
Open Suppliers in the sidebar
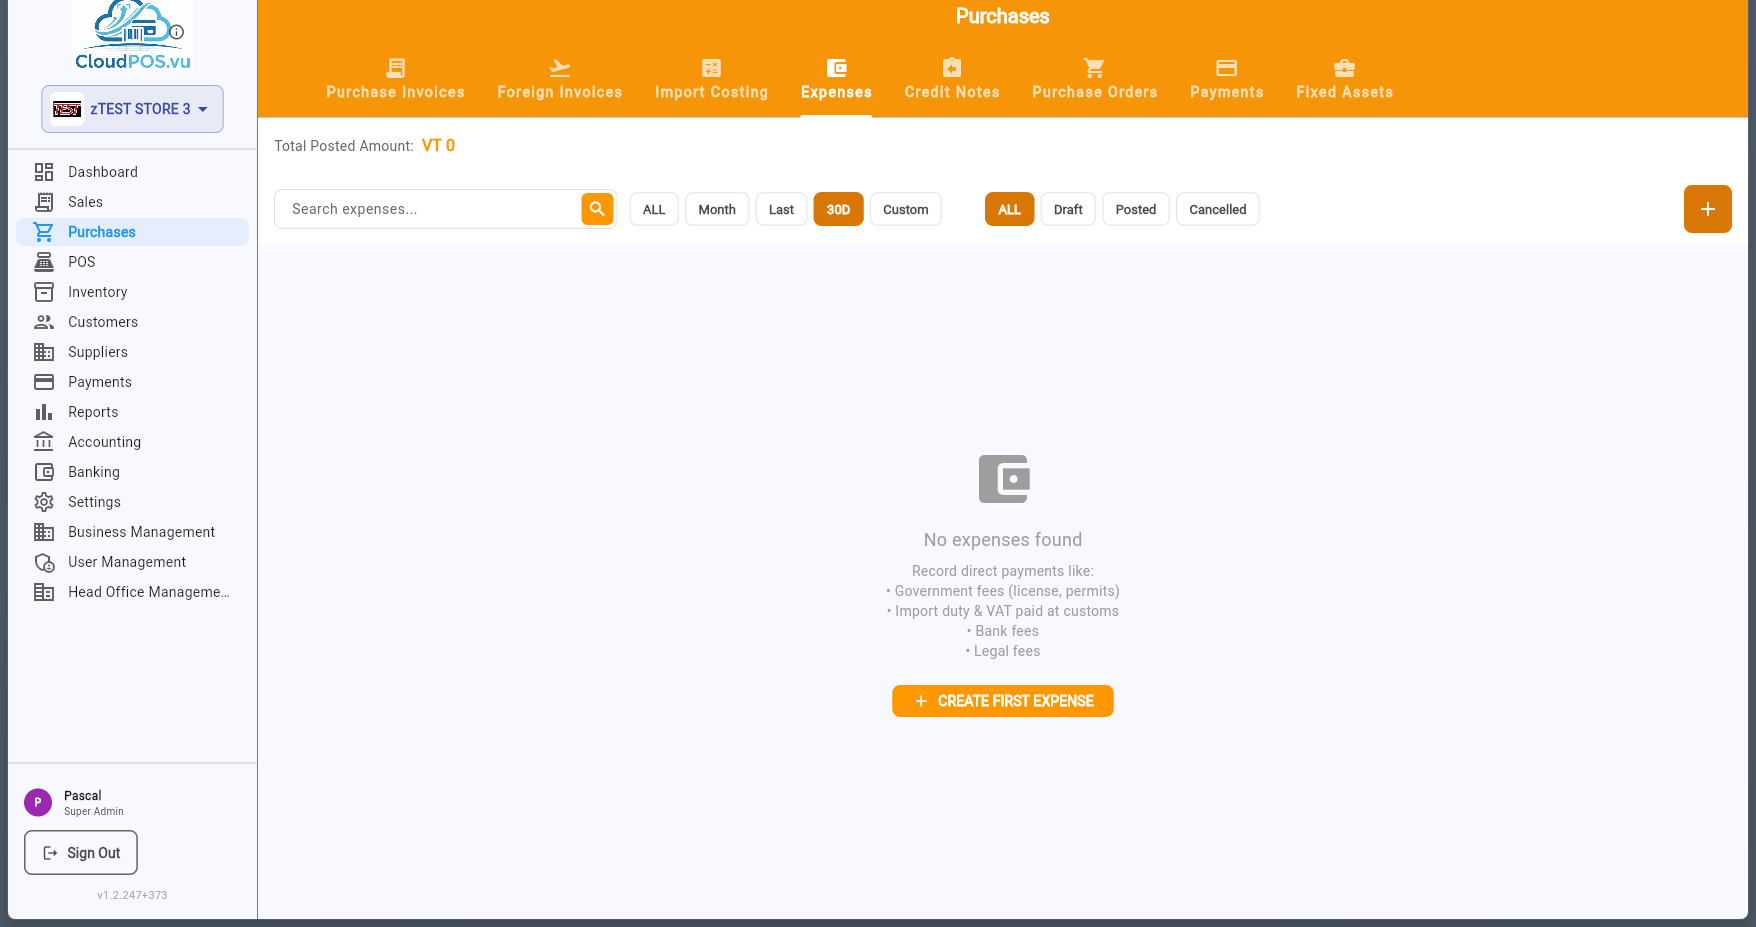pos(132,352)
